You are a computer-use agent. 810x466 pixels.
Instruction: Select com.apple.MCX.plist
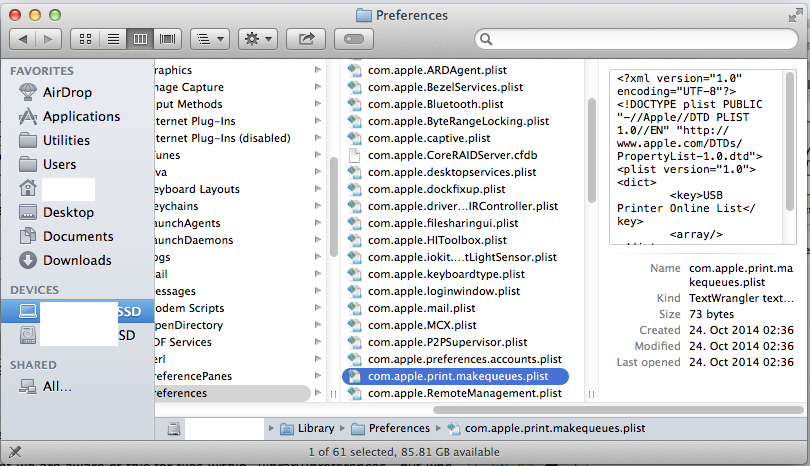point(422,325)
